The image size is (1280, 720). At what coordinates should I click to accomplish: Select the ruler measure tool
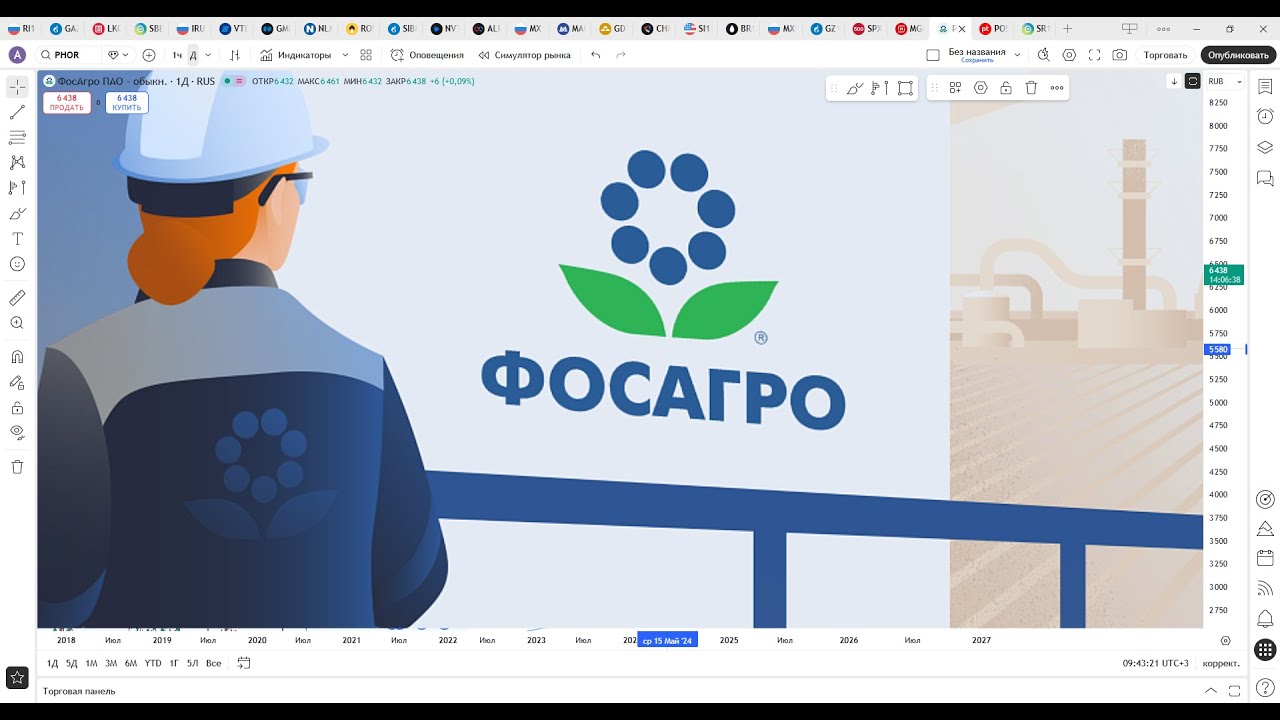[17, 298]
